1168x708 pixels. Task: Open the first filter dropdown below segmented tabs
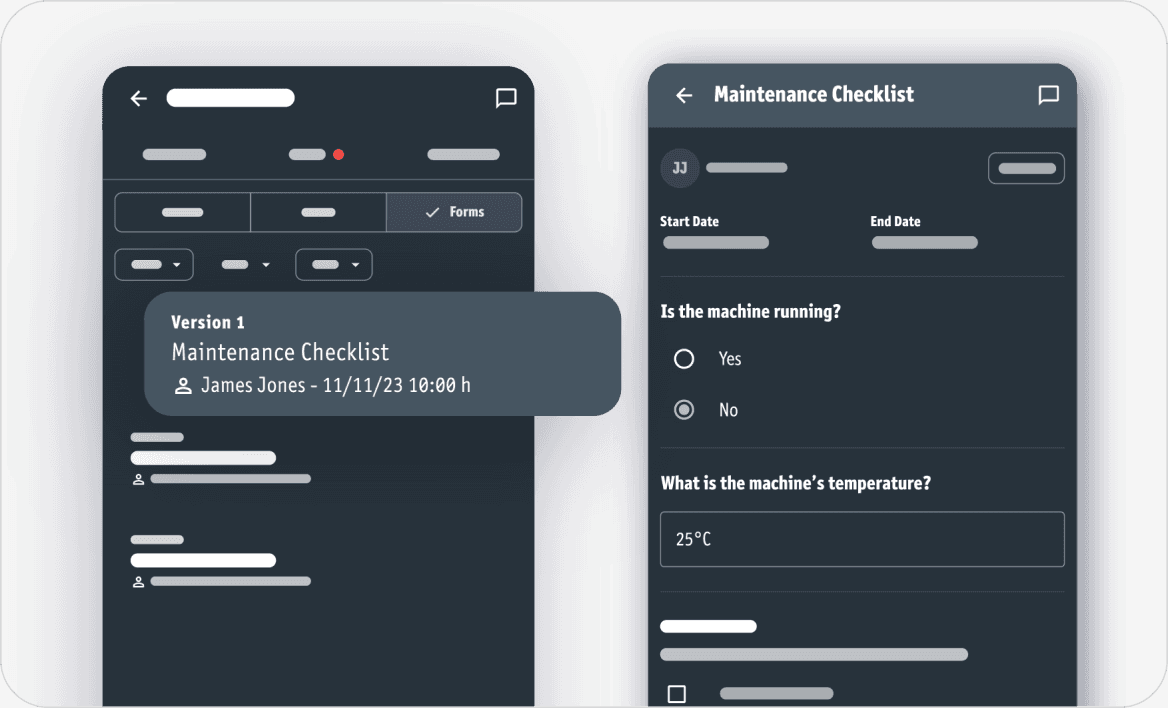point(154,265)
